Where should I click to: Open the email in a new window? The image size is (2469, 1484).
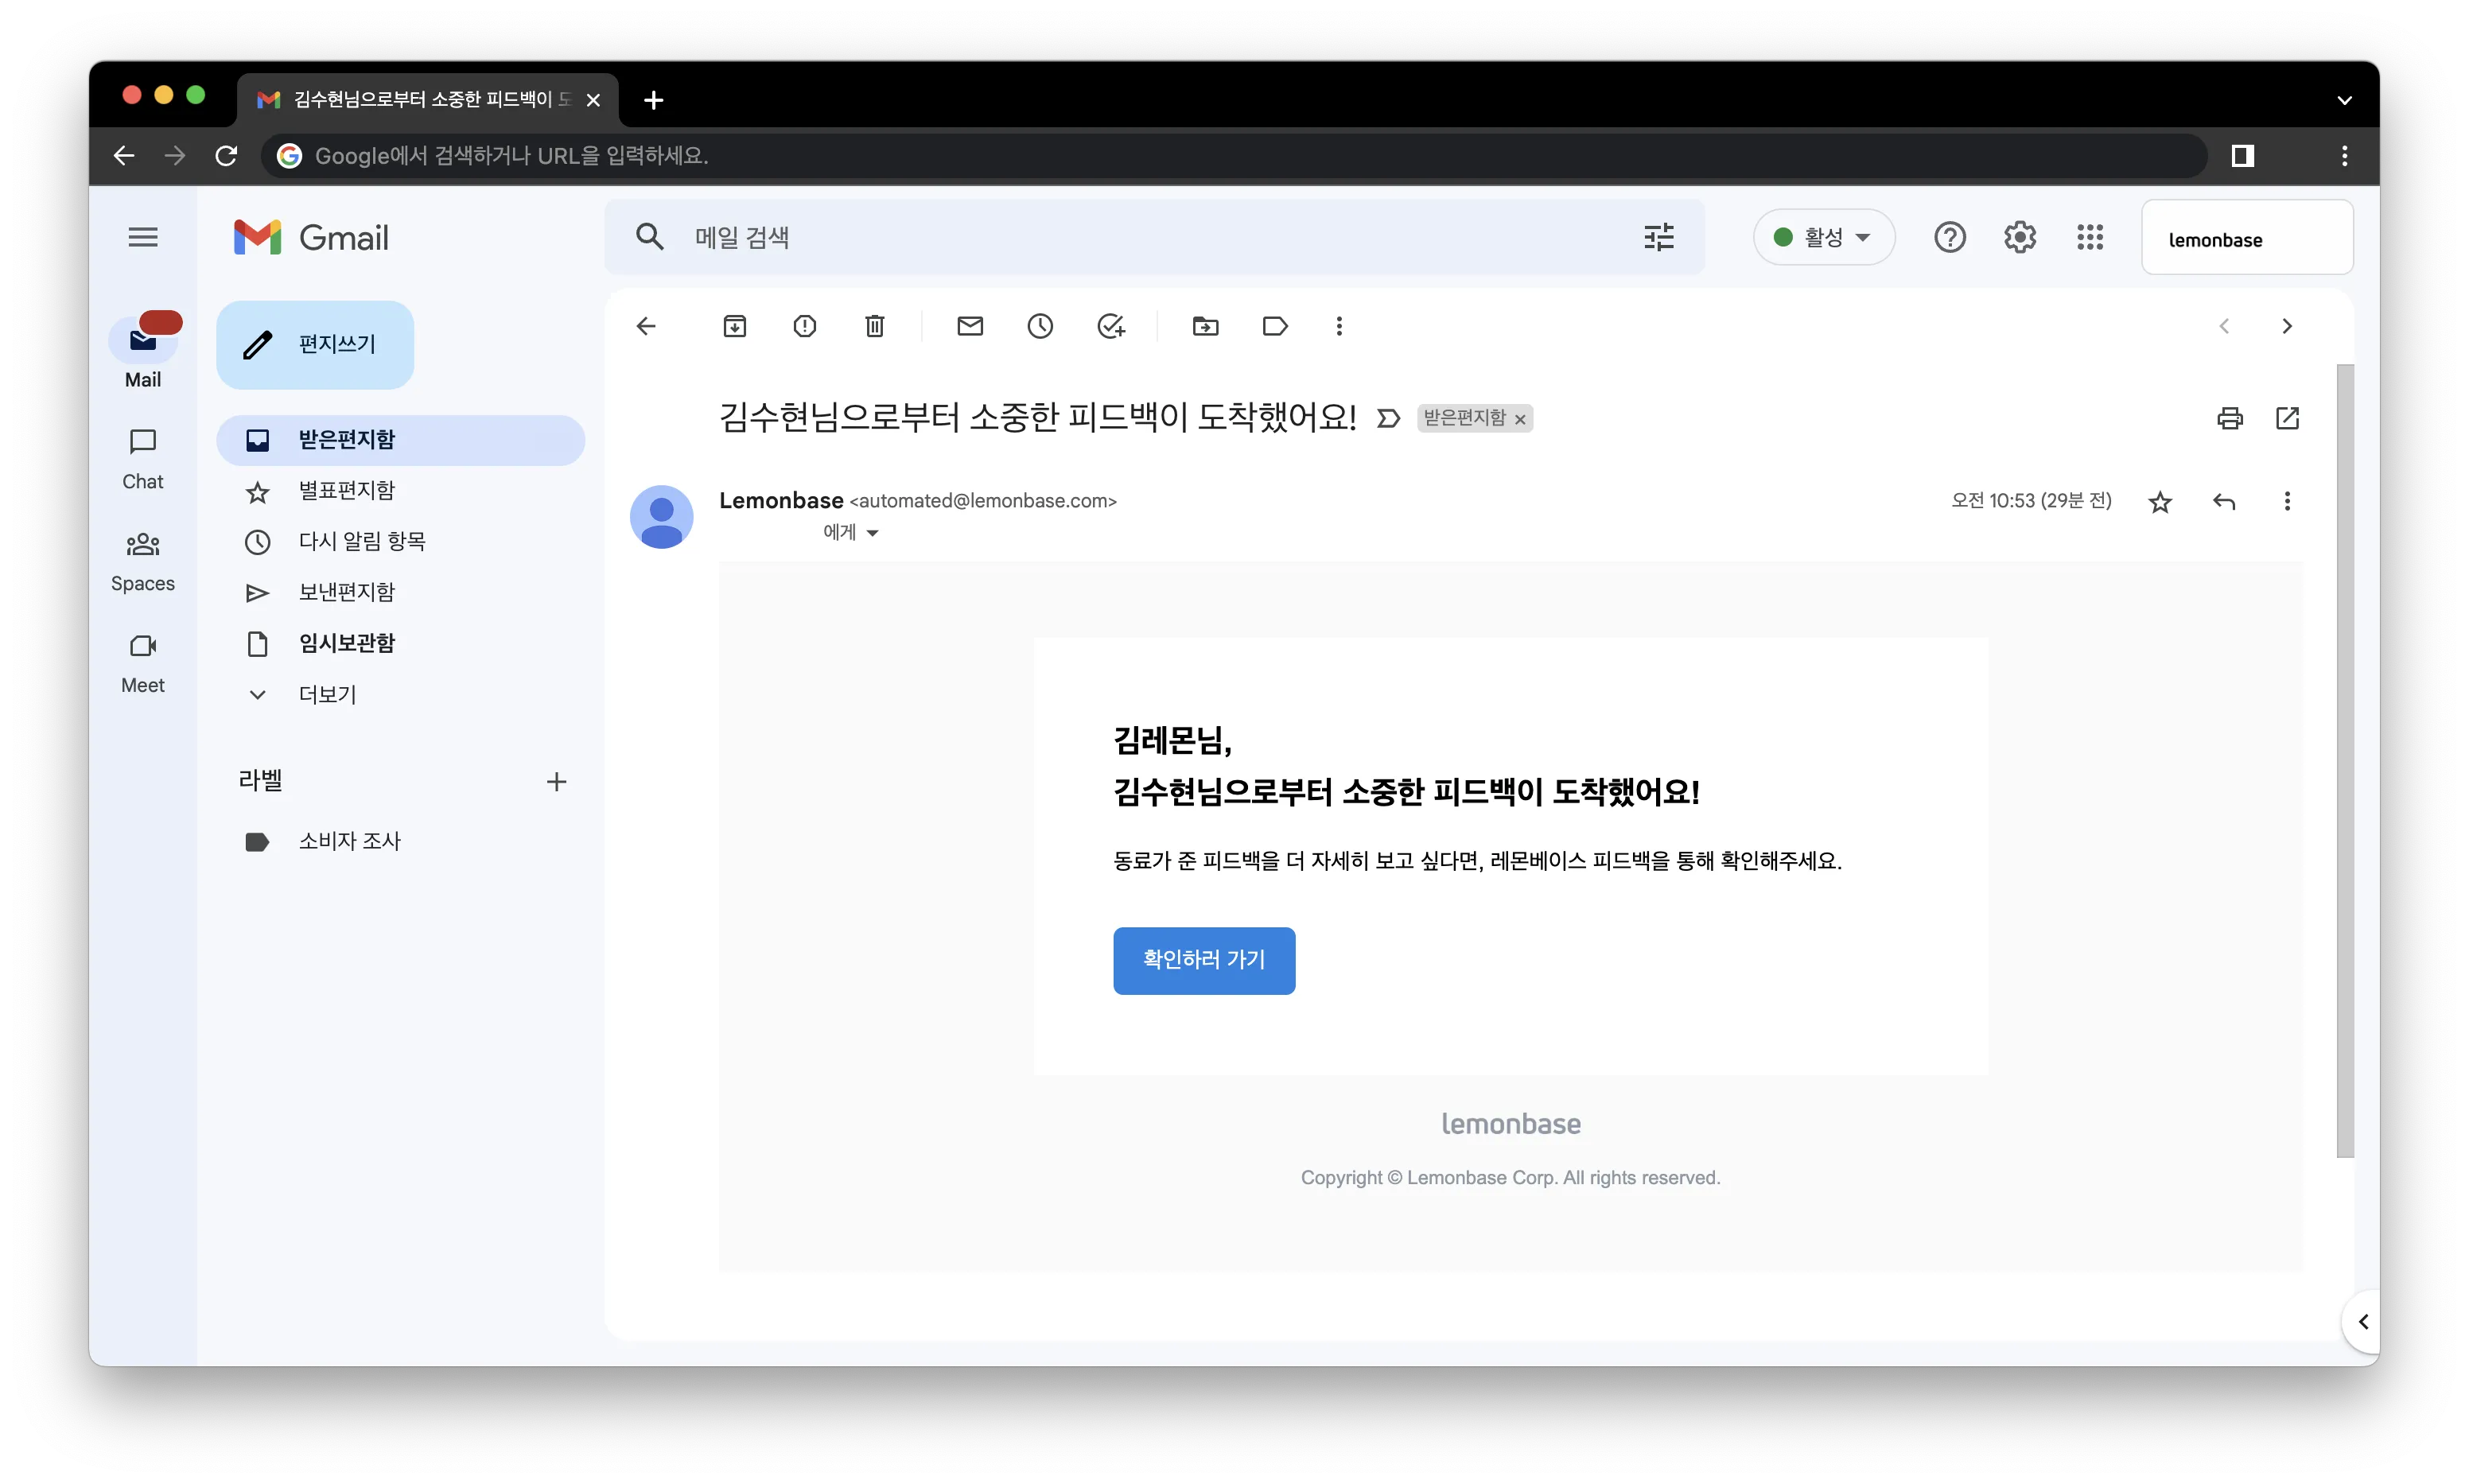(2287, 418)
